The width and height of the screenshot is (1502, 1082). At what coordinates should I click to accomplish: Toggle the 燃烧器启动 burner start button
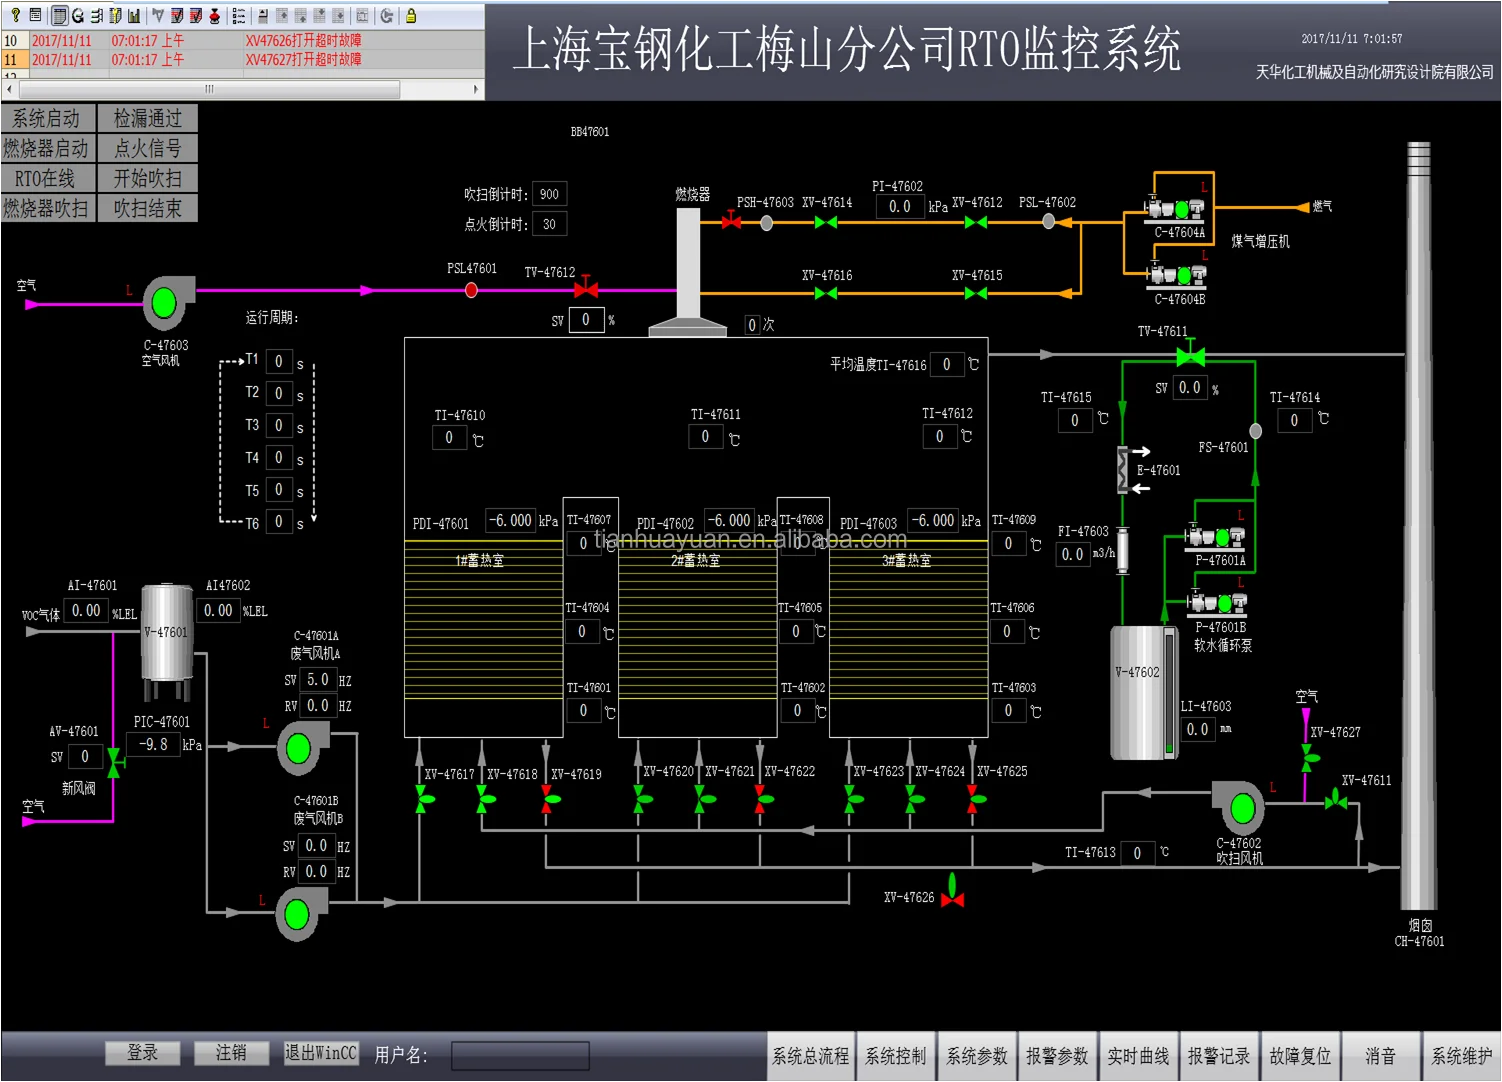click(x=48, y=148)
